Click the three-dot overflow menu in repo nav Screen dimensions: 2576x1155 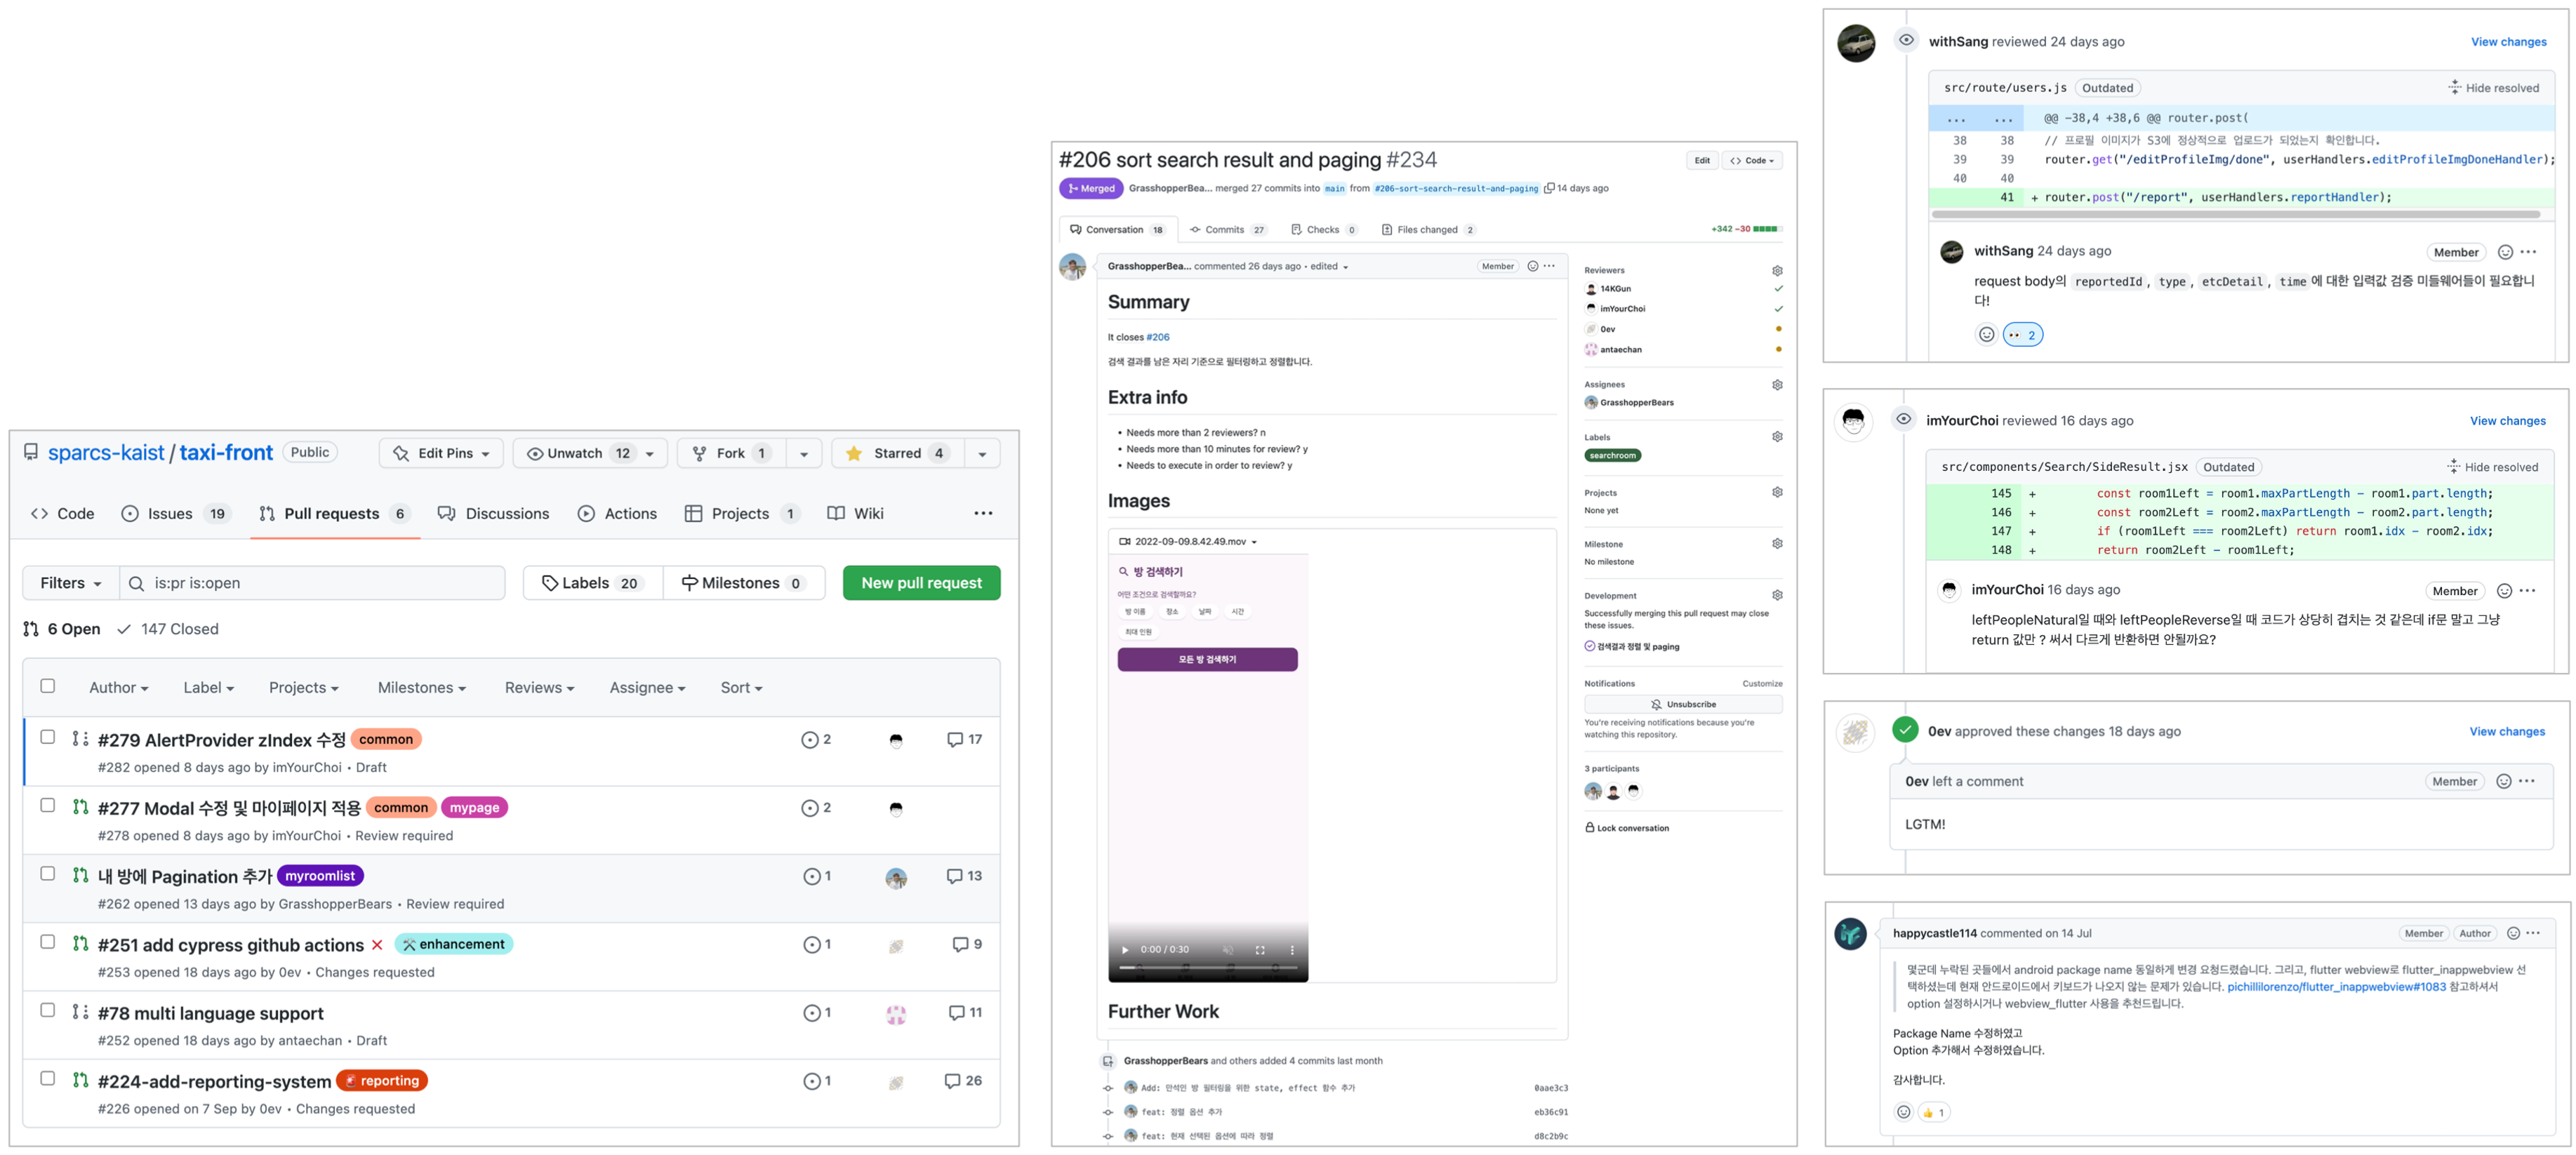(983, 514)
